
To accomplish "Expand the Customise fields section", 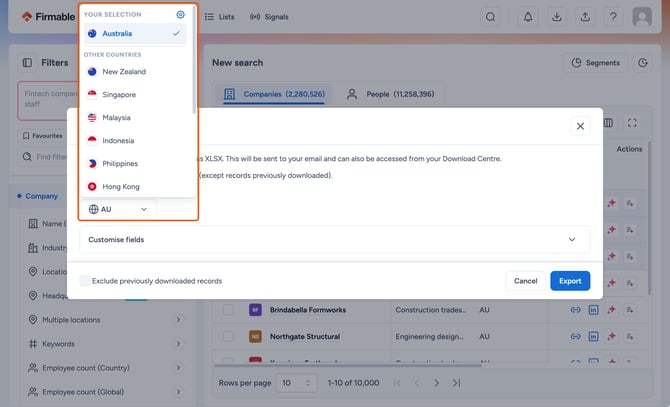I will tap(335, 240).
